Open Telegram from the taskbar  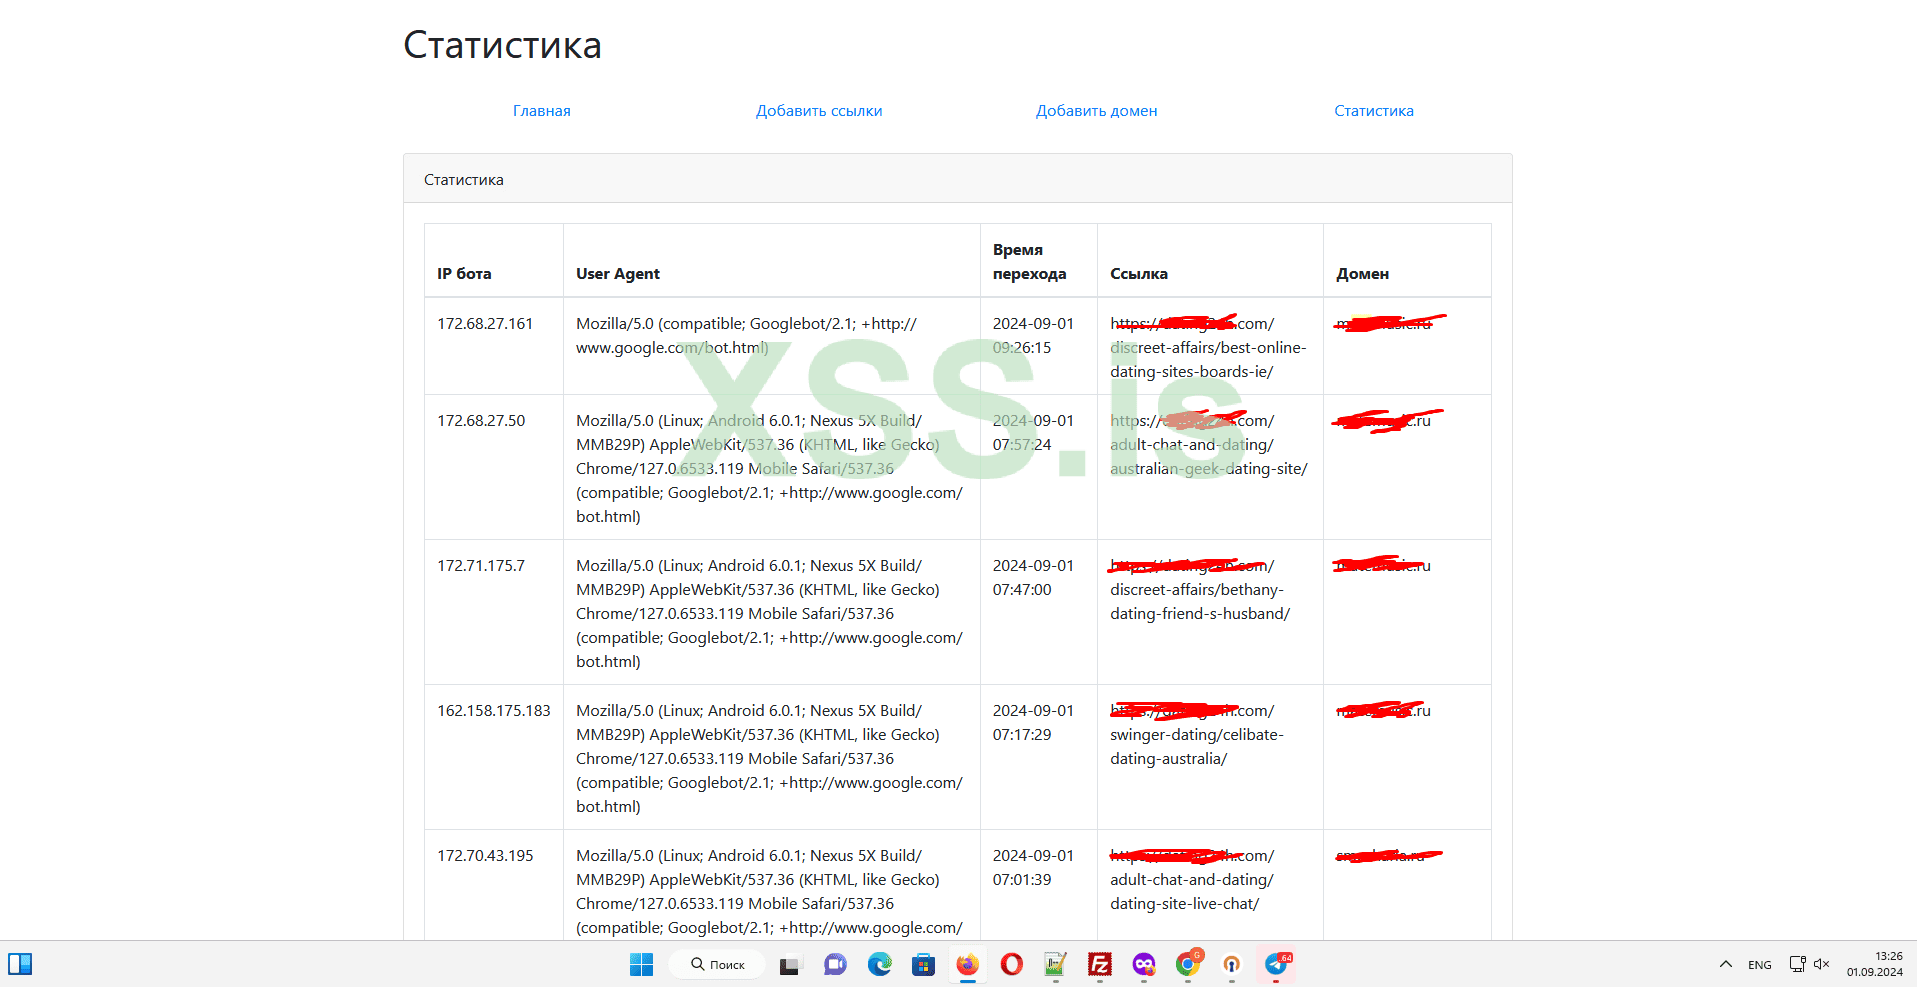[1277, 964]
